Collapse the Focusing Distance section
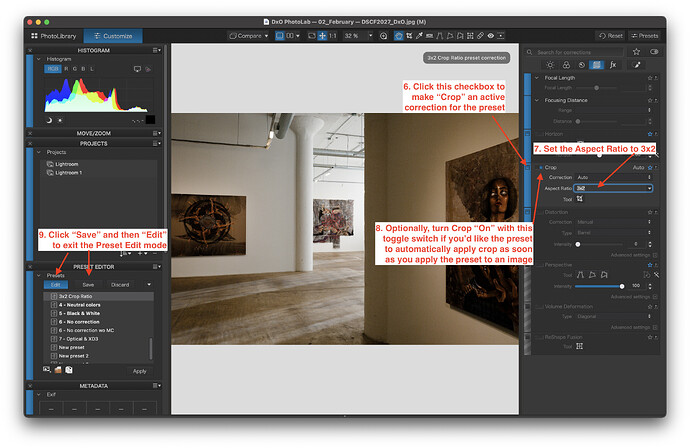Viewport: 690px width, 448px height. pyautogui.click(x=536, y=100)
